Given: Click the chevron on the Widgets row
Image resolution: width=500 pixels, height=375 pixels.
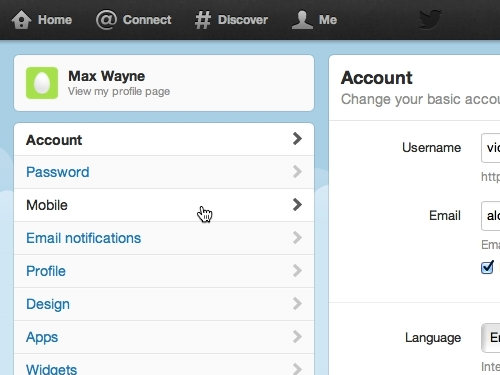Looking at the screenshot, I should [x=297, y=369].
